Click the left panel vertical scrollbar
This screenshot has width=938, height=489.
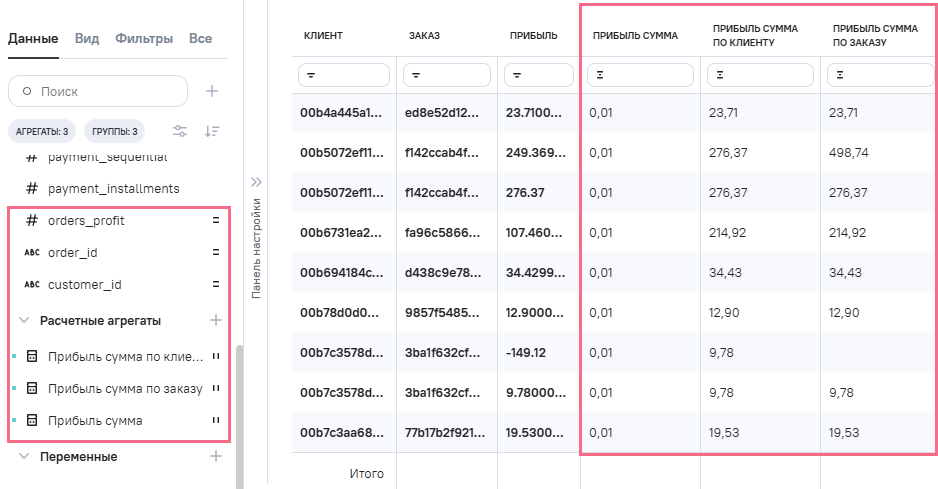(239, 420)
